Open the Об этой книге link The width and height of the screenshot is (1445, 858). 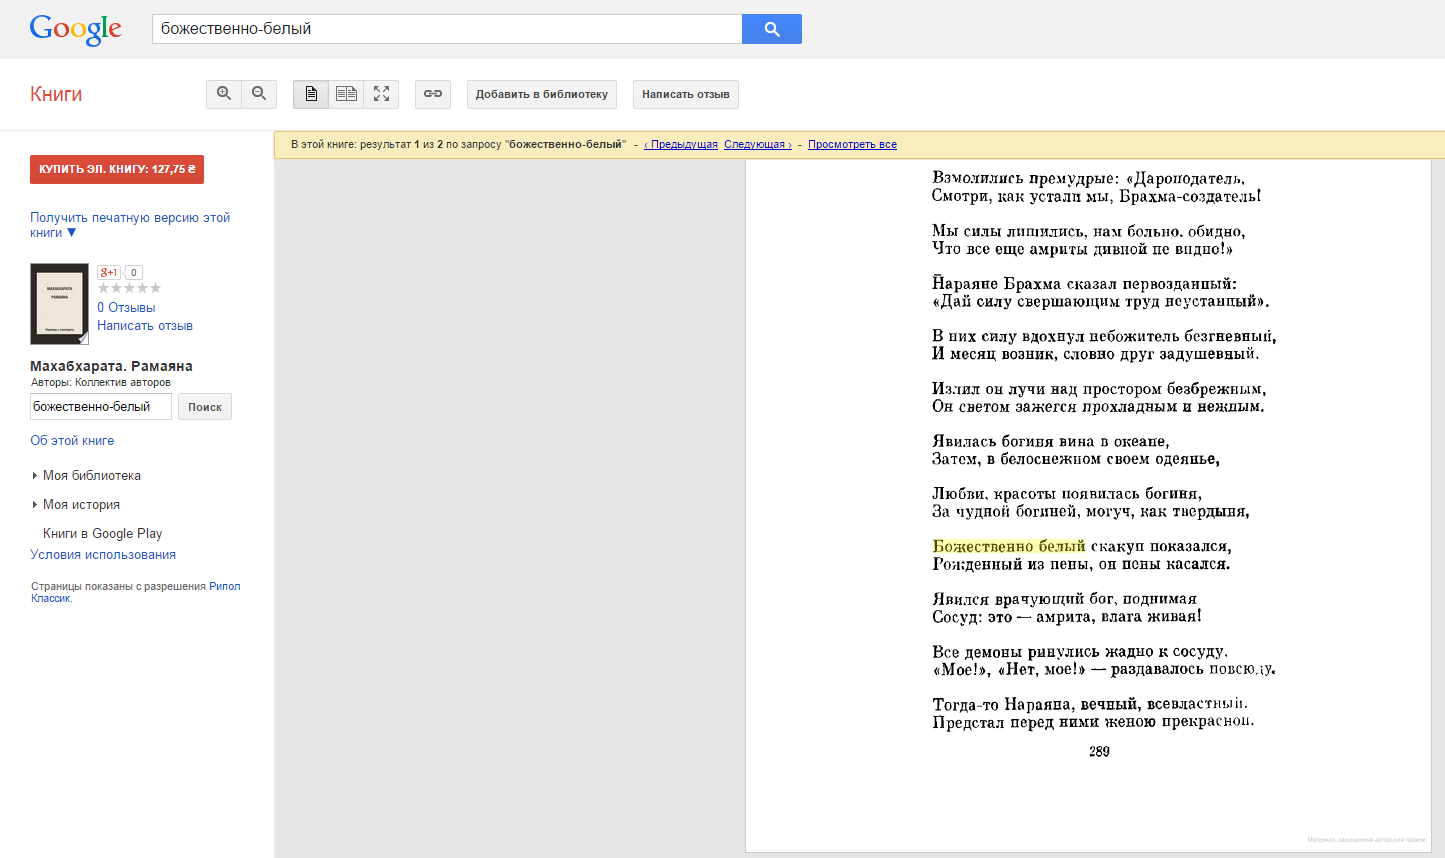point(72,441)
